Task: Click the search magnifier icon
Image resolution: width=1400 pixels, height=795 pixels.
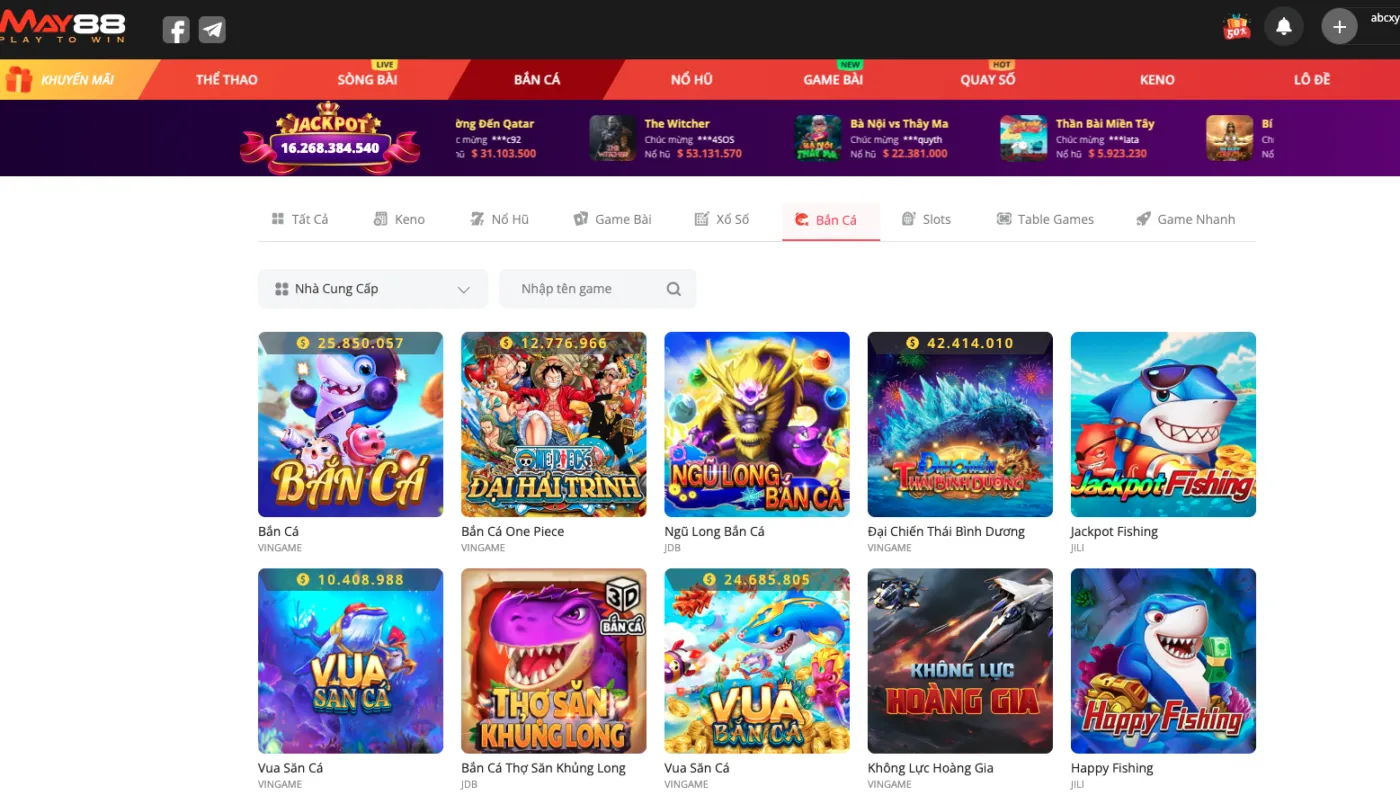Action: (x=674, y=289)
